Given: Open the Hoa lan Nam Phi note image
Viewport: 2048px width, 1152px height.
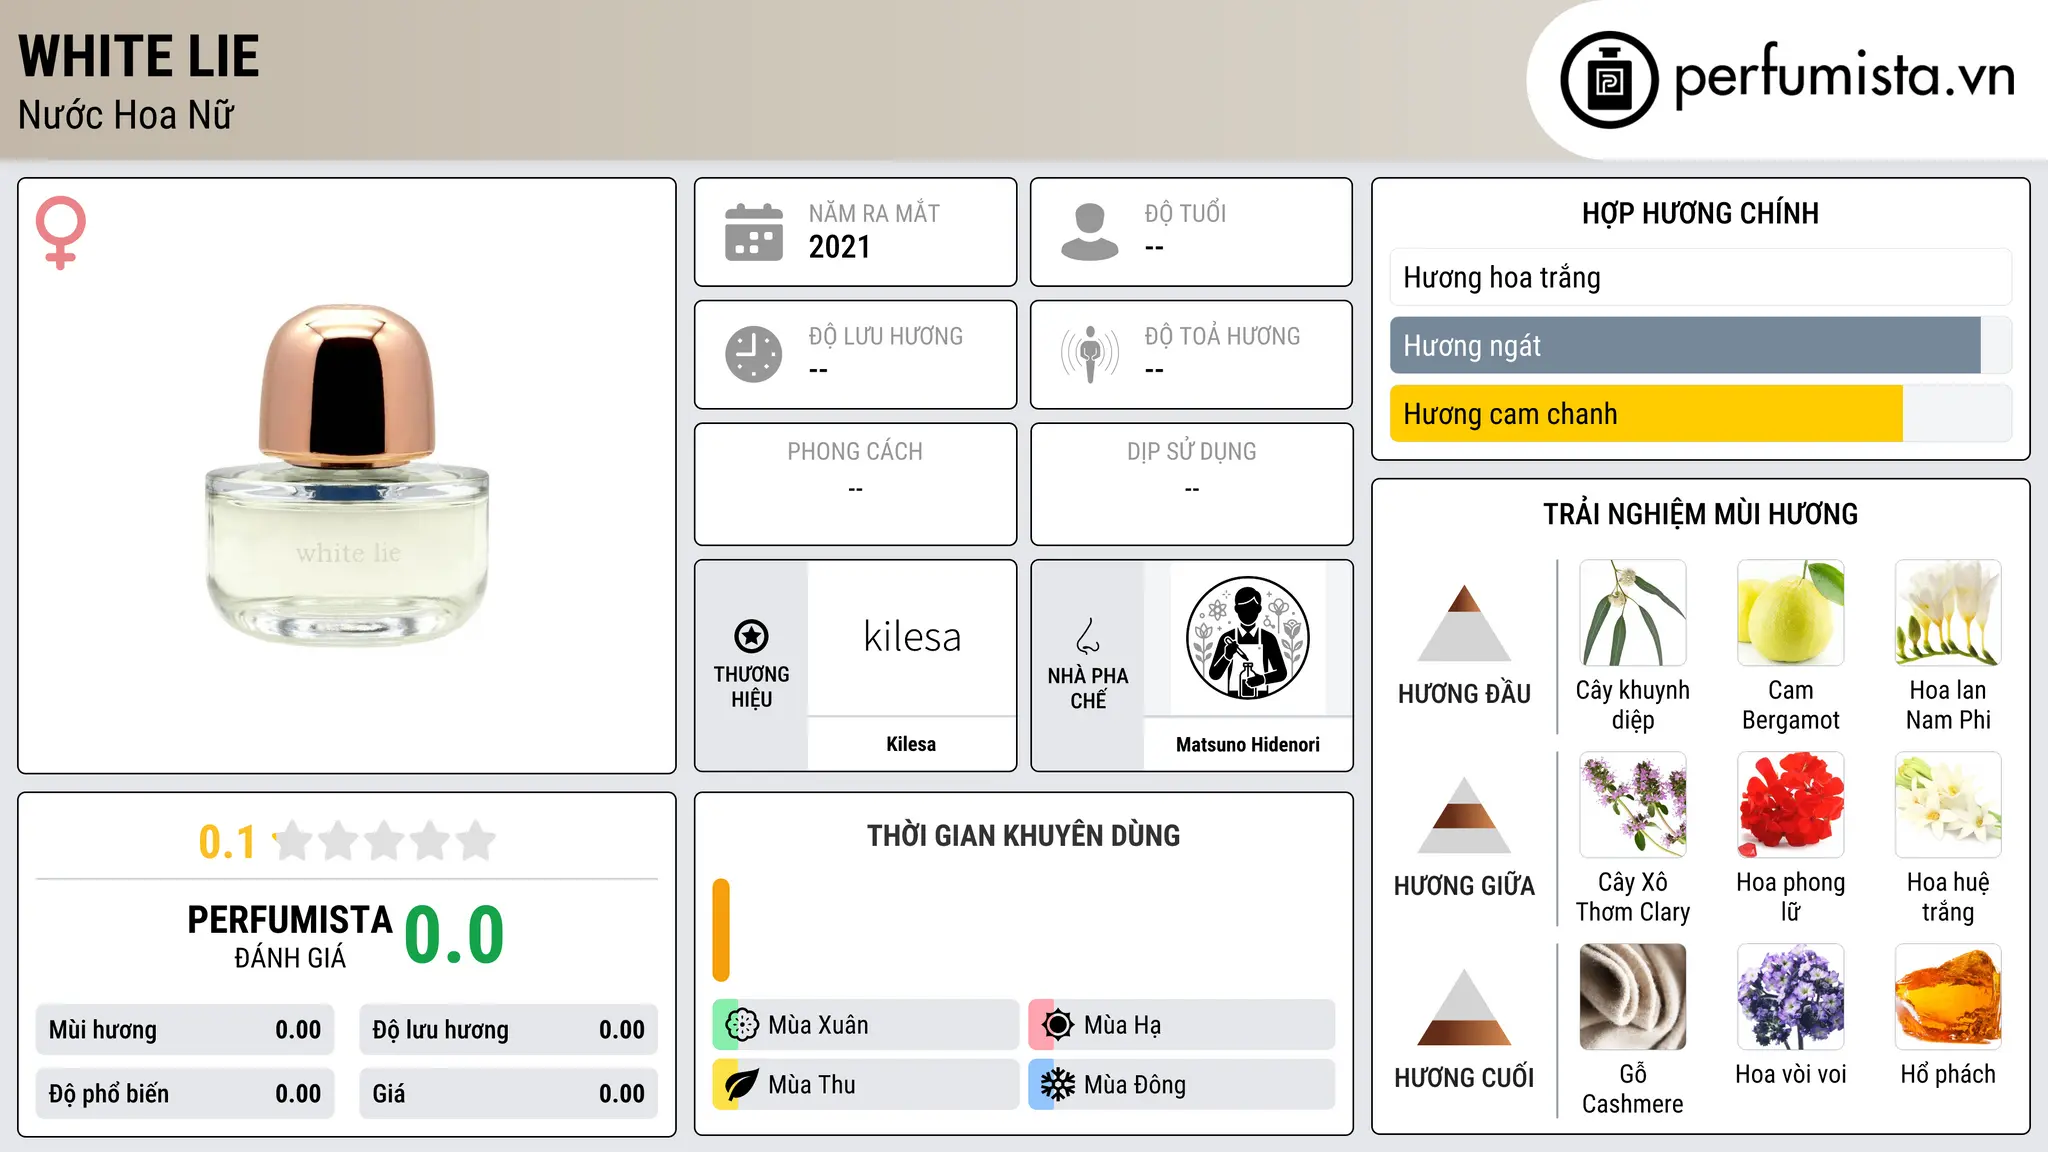Looking at the screenshot, I should pos(1948,613).
